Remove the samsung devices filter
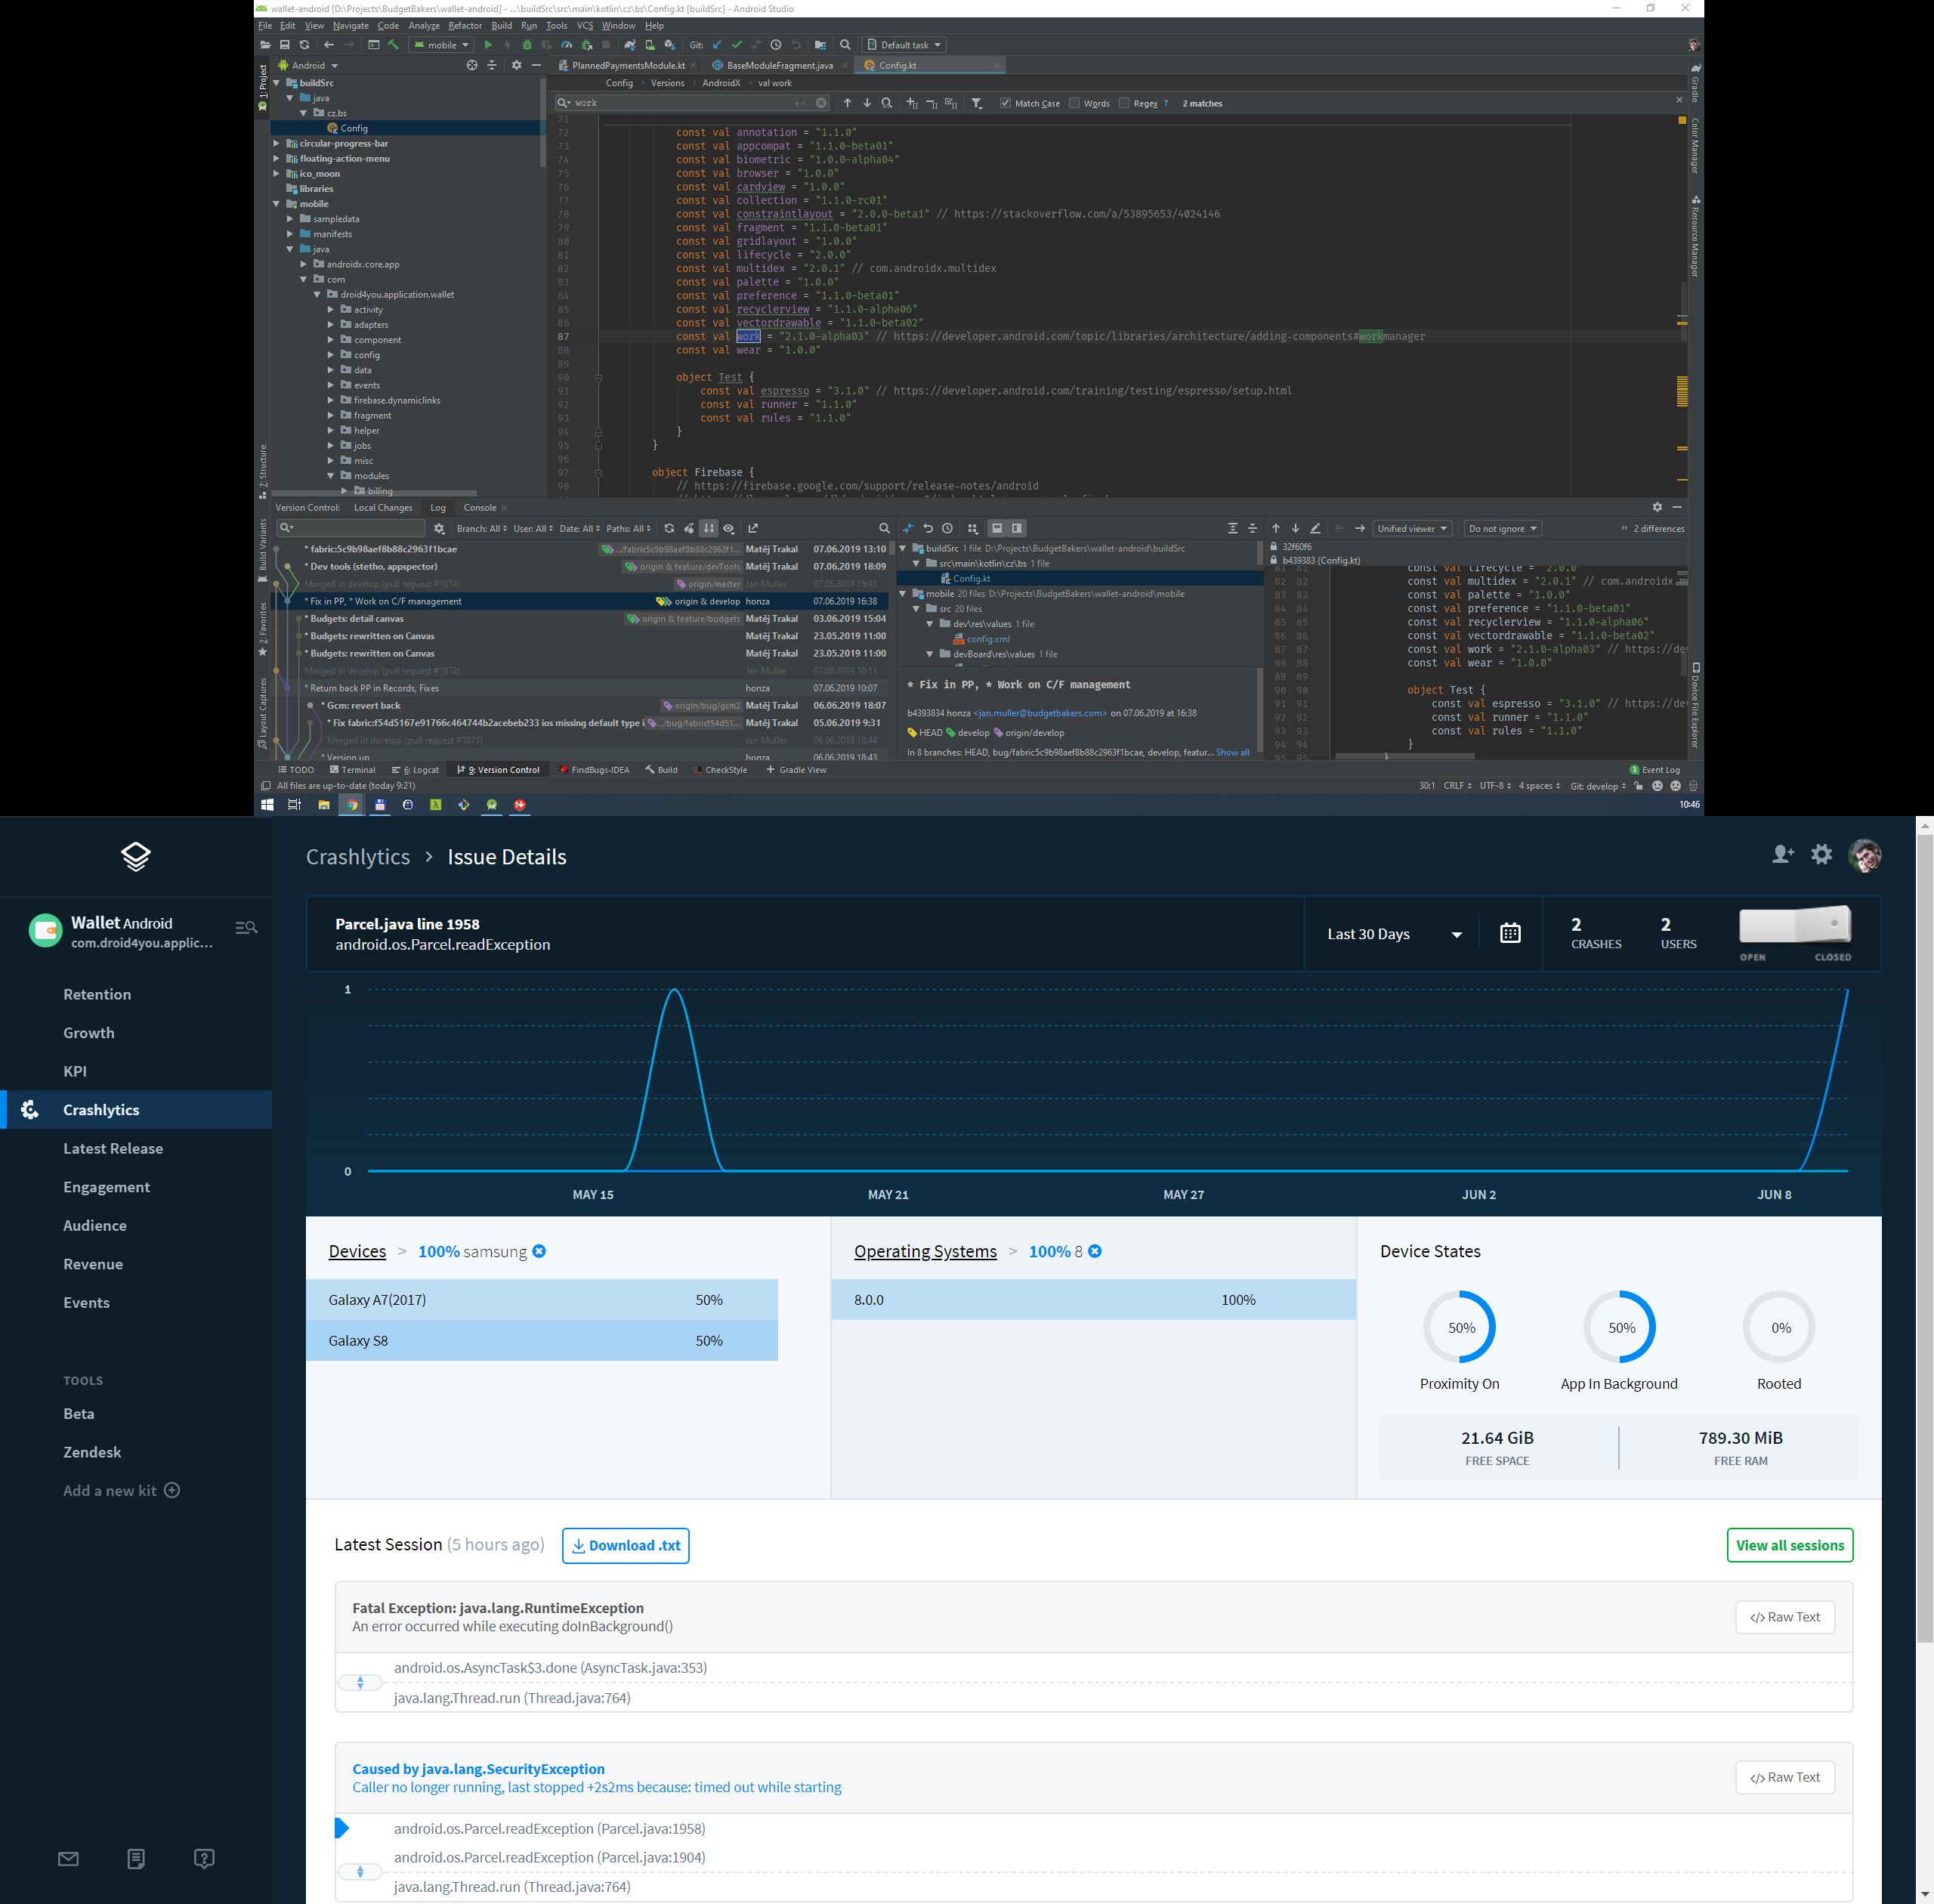Screen dimensions: 1934x1904 point(539,1251)
